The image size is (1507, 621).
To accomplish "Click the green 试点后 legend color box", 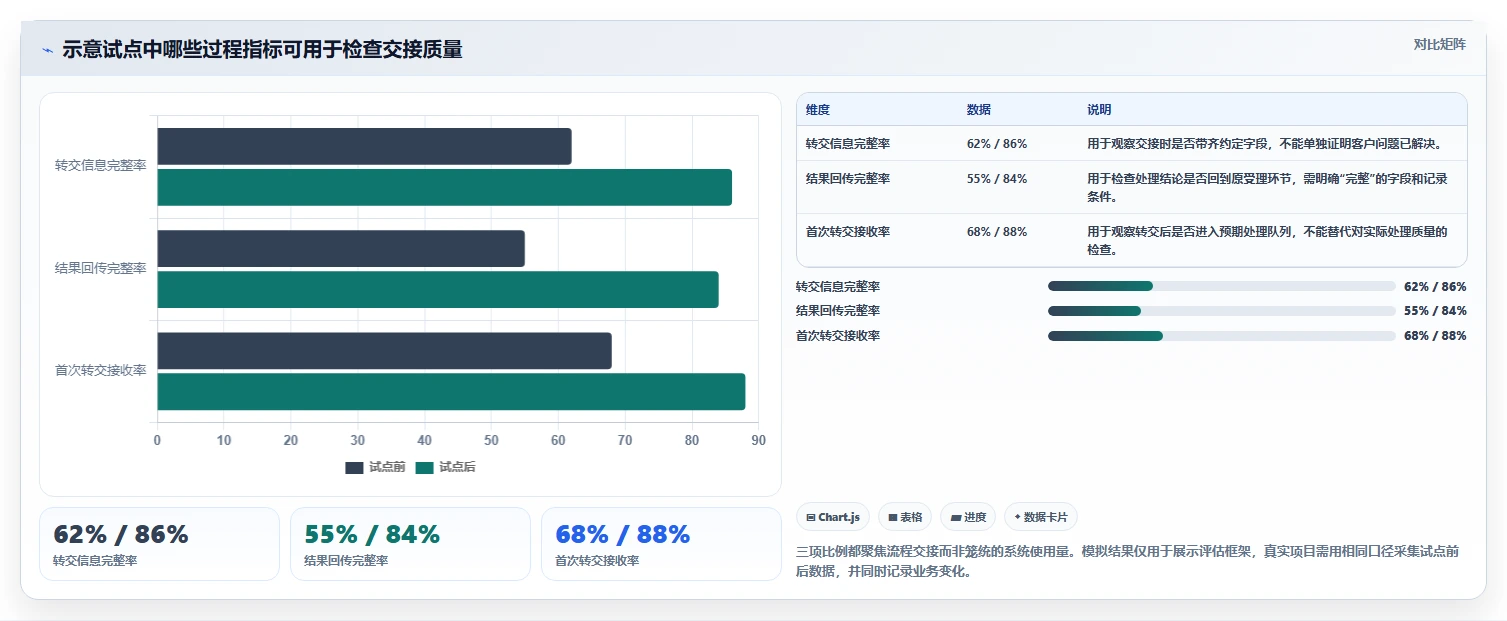I will point(424,468).
